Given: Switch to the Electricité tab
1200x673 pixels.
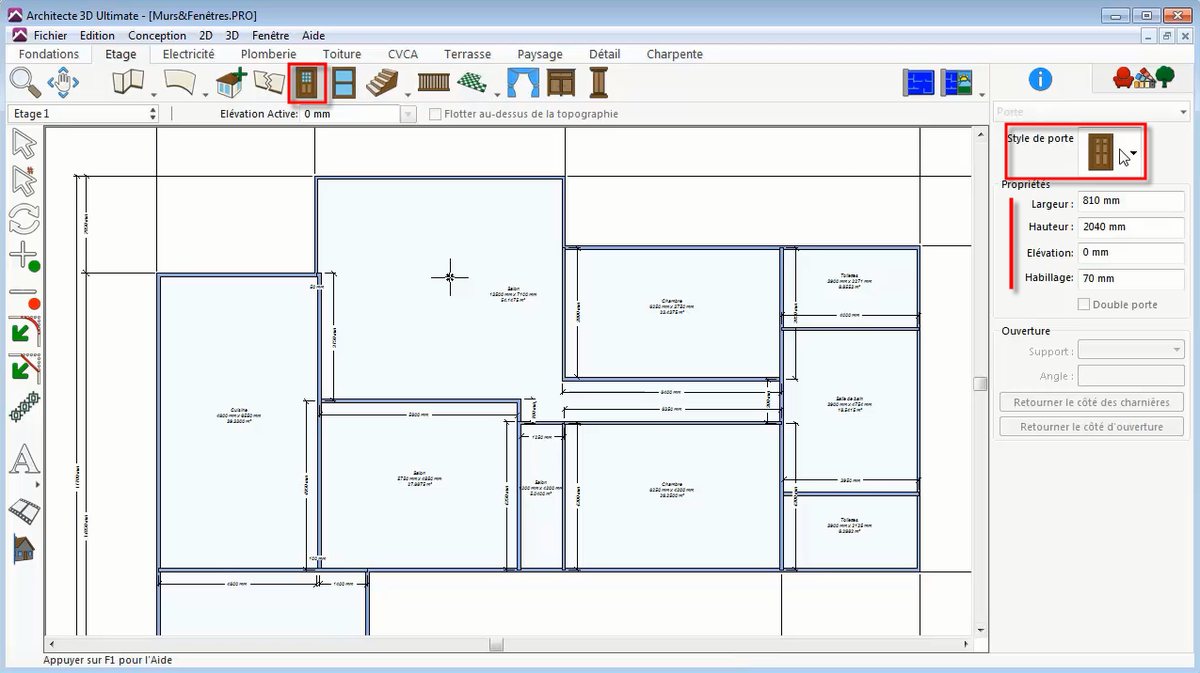Looking at the screenshot, I should (188, 54).
